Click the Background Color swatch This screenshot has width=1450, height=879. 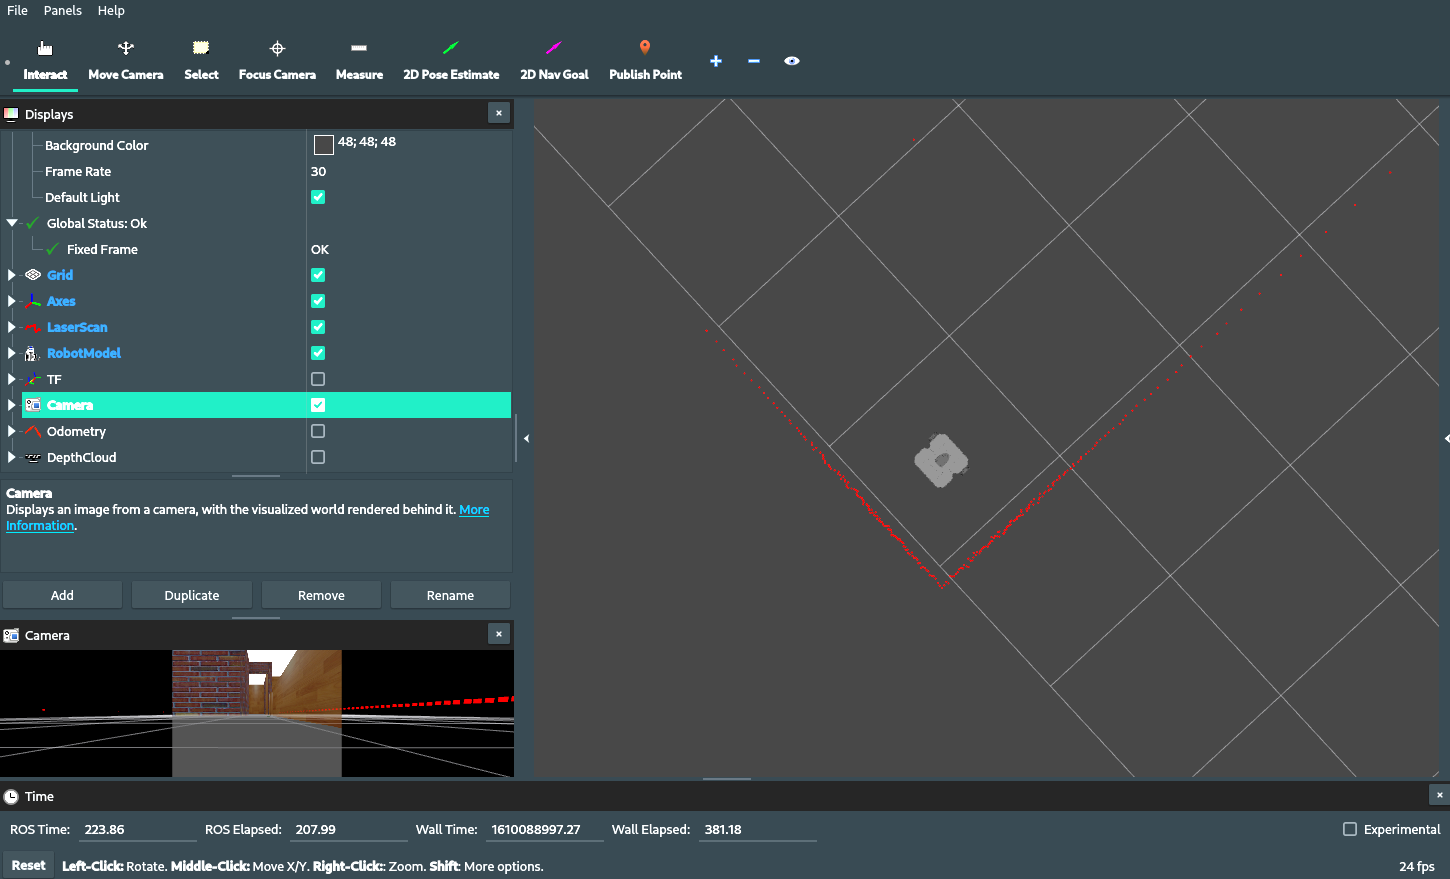323,145
